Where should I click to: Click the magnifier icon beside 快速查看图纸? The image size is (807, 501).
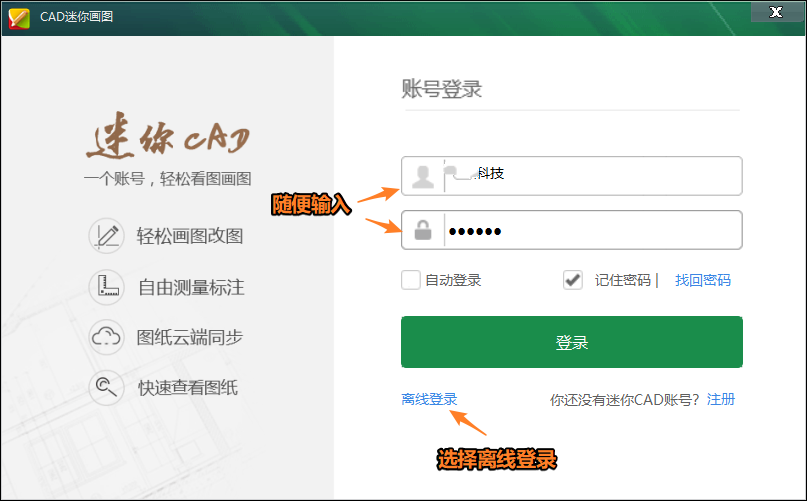pos(107,387)
